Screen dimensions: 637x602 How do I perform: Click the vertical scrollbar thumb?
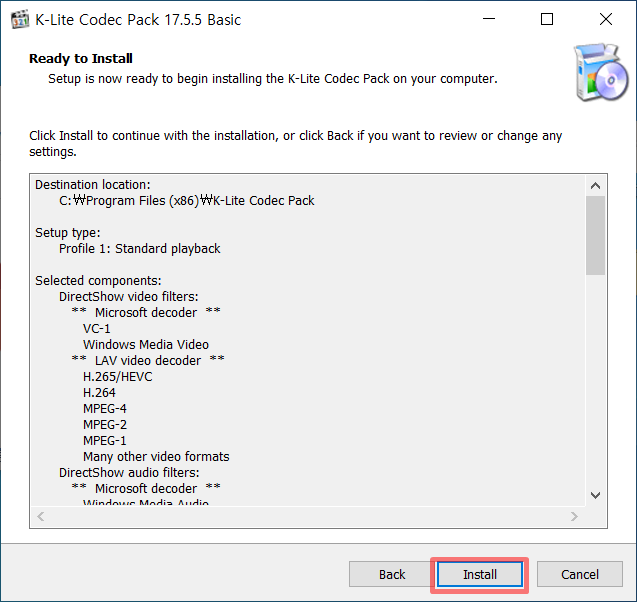(x=596, y=236)
